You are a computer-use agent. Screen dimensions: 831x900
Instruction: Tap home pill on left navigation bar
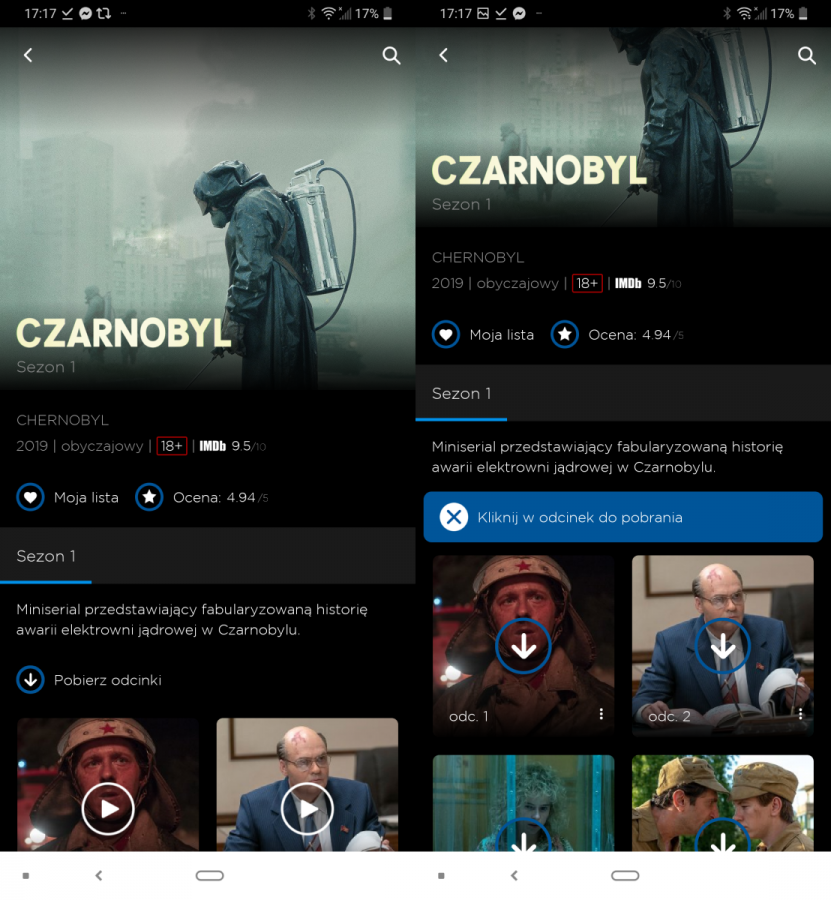point(209,875)
